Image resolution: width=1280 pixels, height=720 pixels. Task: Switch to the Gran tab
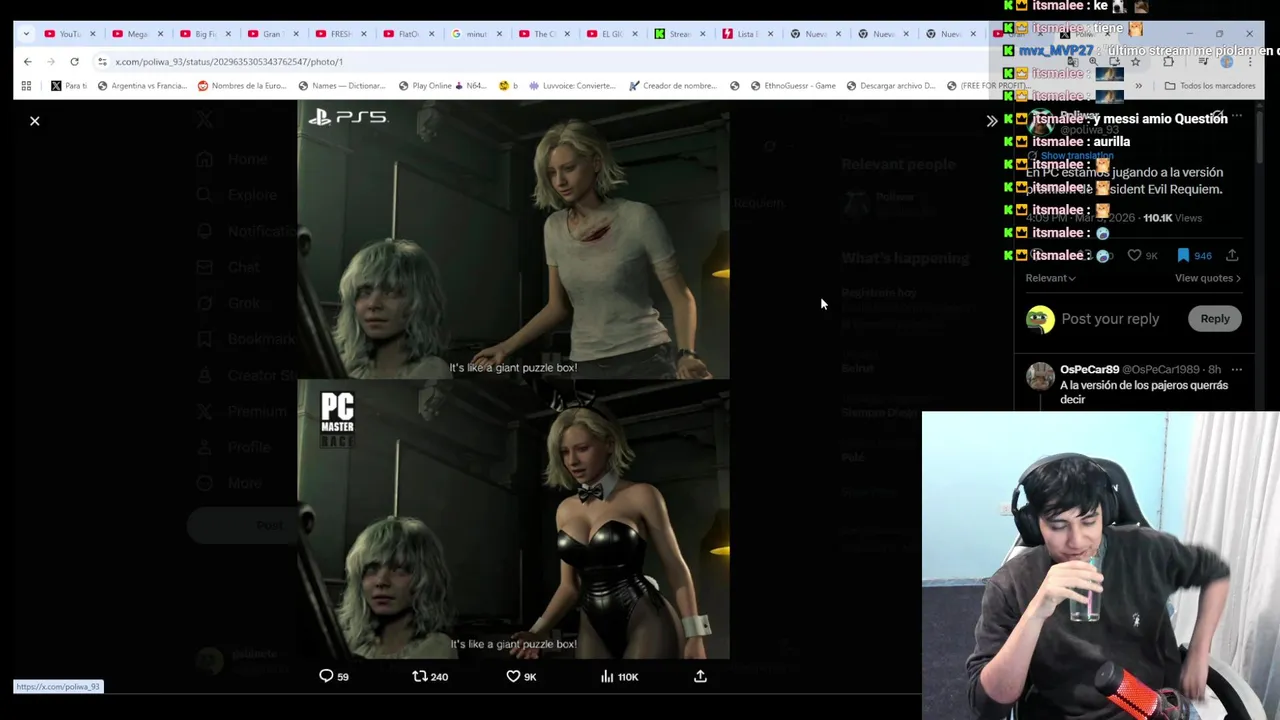point(272,34)
